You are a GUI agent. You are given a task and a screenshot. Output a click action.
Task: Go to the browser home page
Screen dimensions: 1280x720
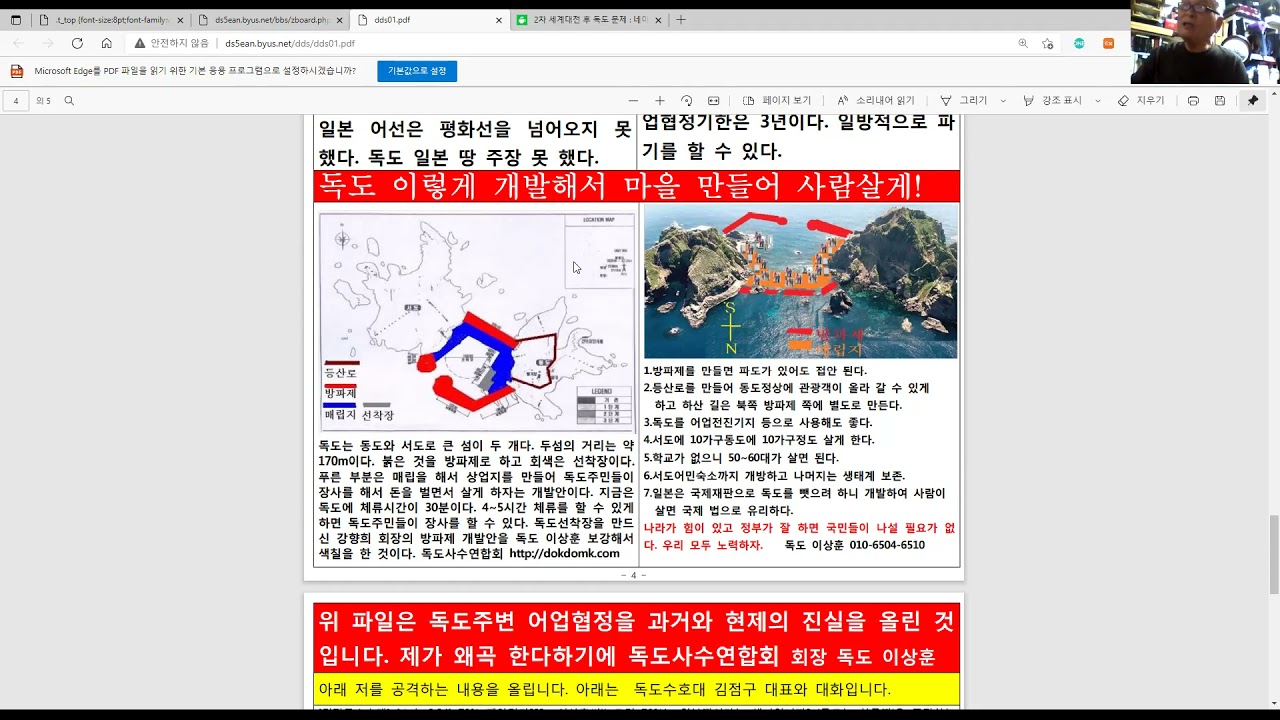tap(106, 43)
